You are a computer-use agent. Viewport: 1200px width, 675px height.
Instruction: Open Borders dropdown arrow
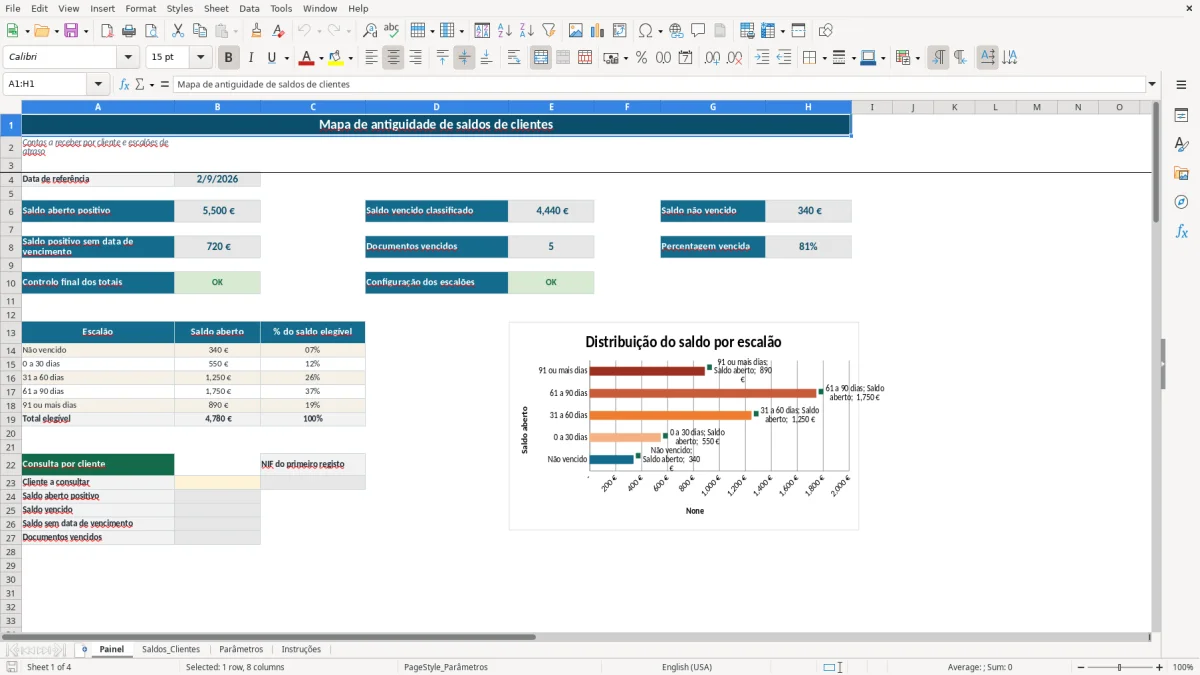pos(824,58)
